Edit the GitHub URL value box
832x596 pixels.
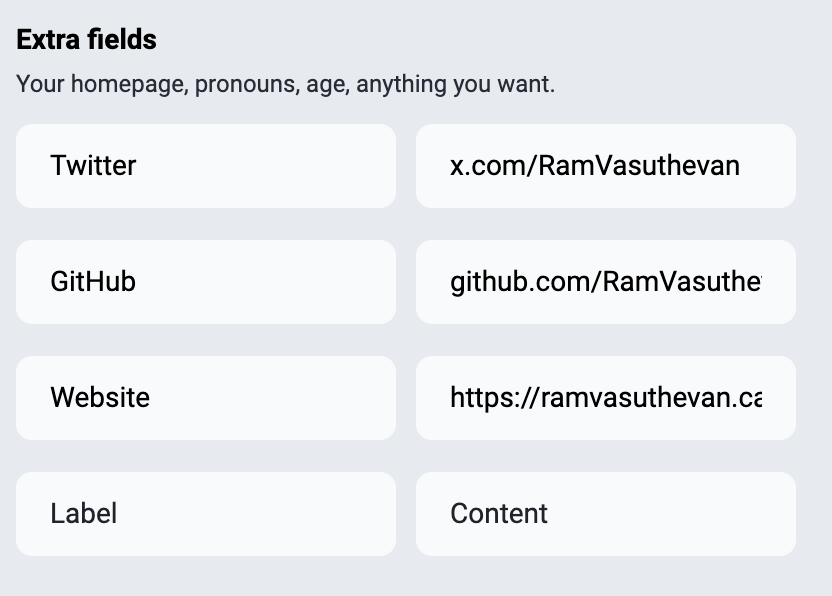click(605, 282)
